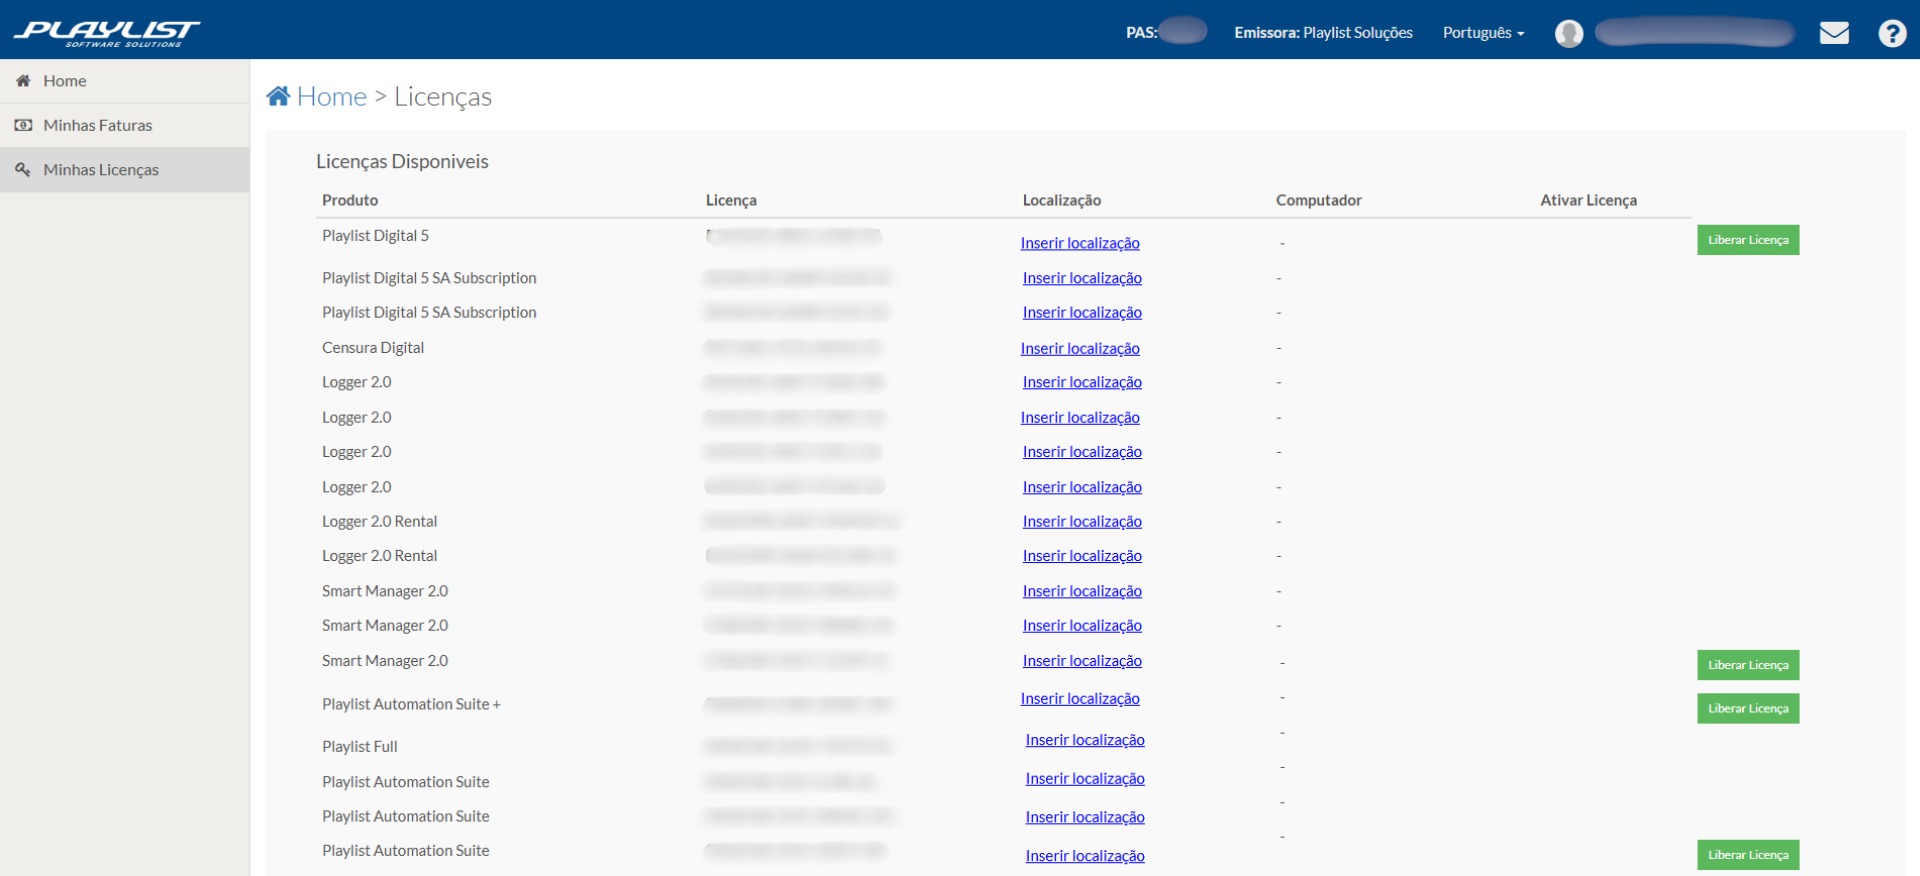Click the Produto column header
This screenshot has height=876, width=1920.
[x=350, y=200]
